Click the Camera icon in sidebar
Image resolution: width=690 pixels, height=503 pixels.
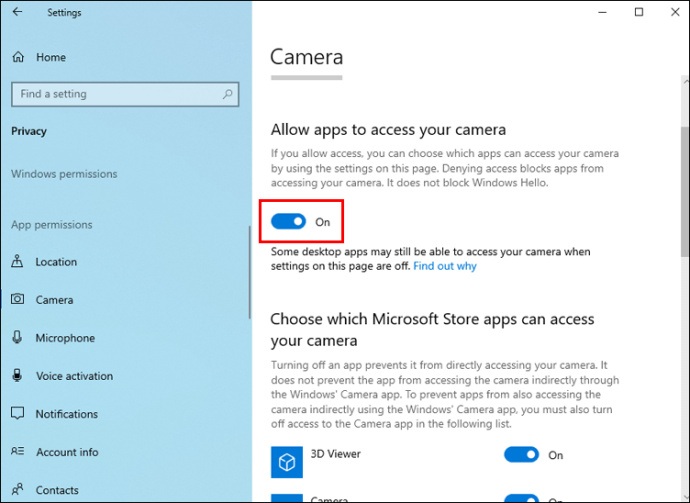click(17, 299)
